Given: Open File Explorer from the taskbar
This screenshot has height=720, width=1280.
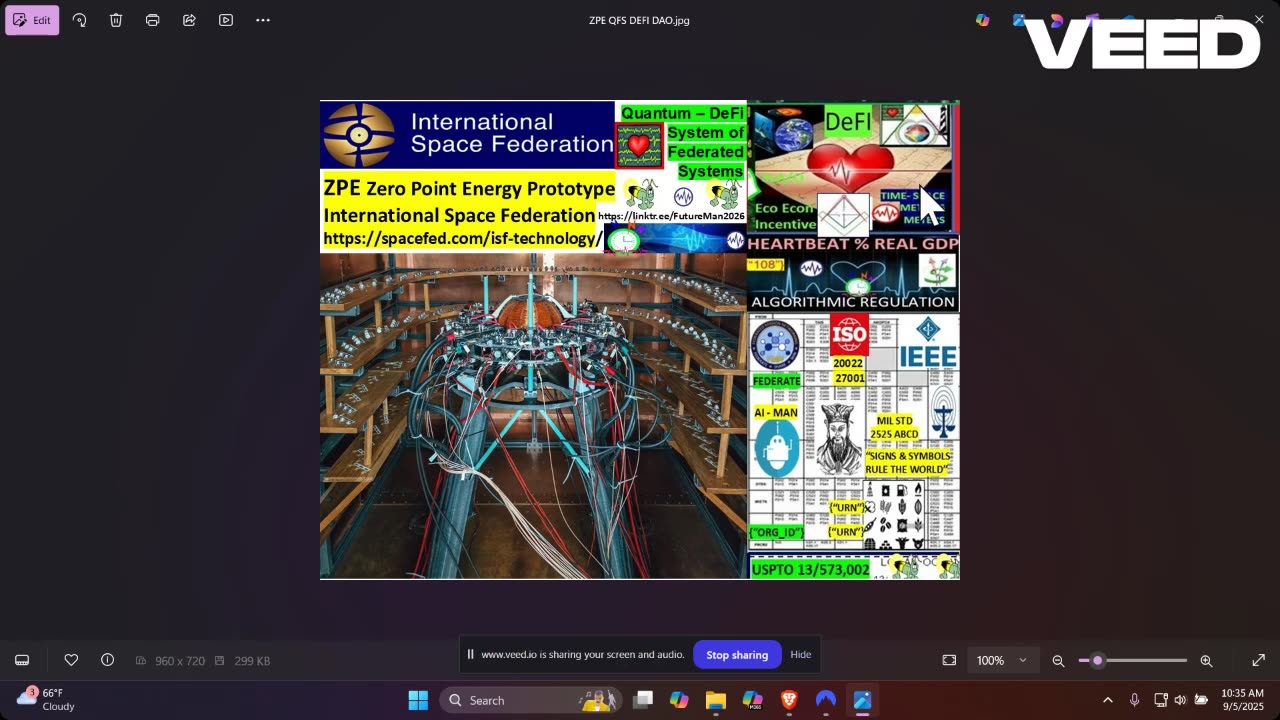Looking at the screenshot, I should pyautogui.click(x=716, y=700).
